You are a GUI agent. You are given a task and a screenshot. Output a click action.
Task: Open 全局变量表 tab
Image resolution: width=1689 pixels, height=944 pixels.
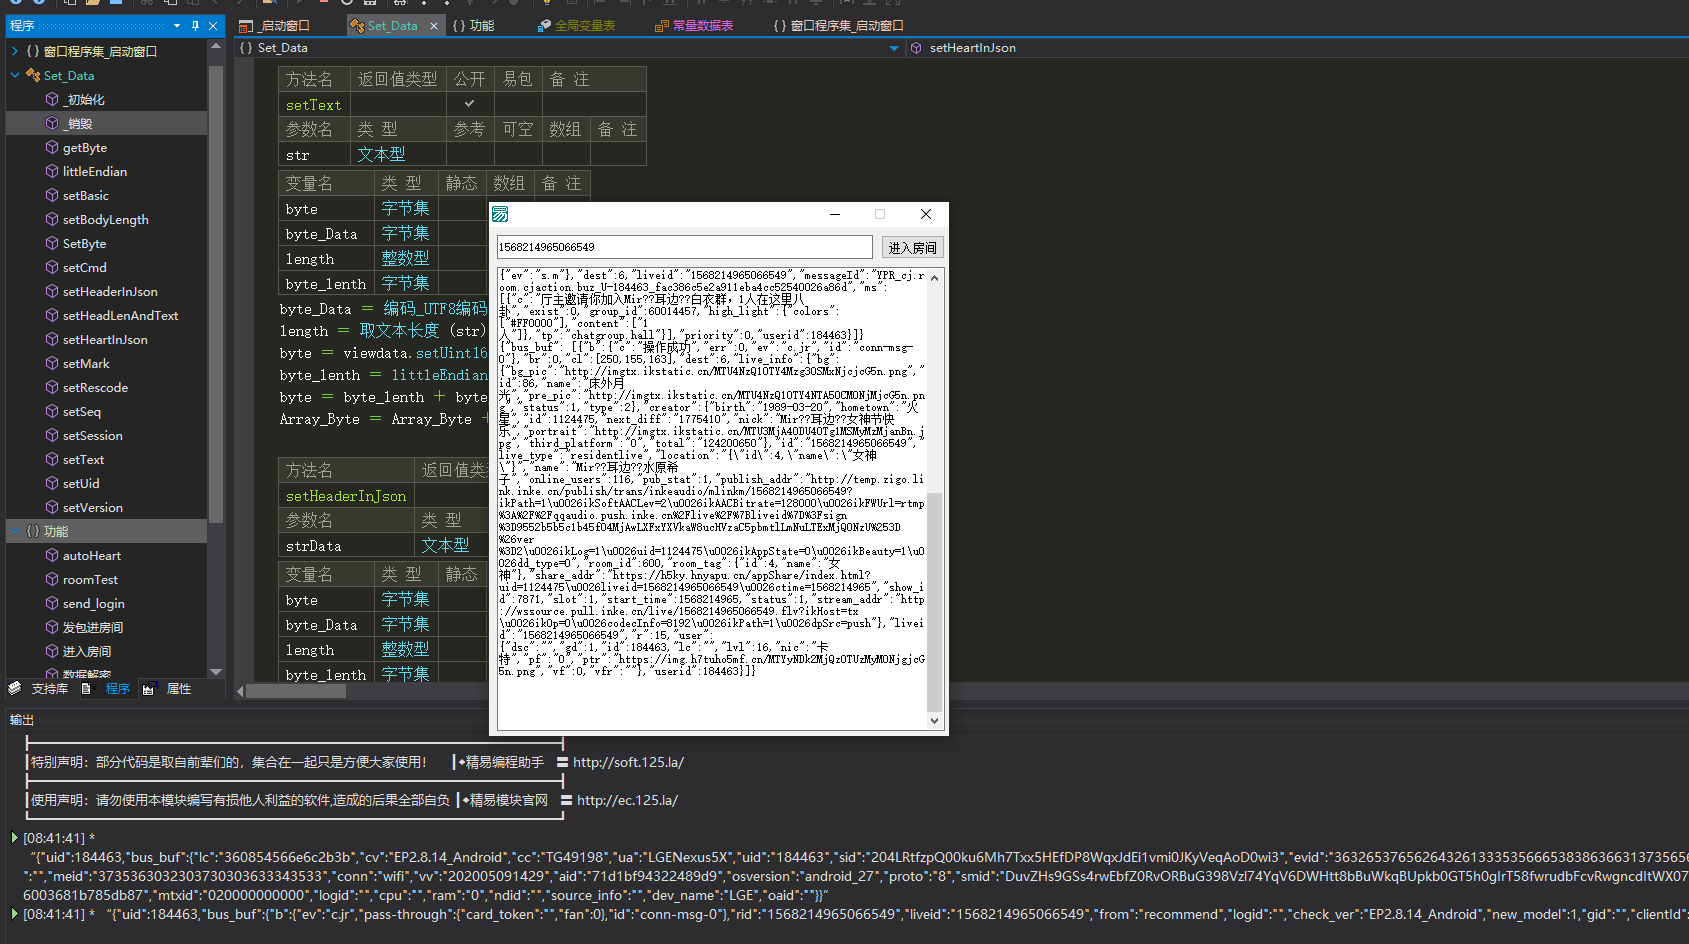tap(576, 26)
